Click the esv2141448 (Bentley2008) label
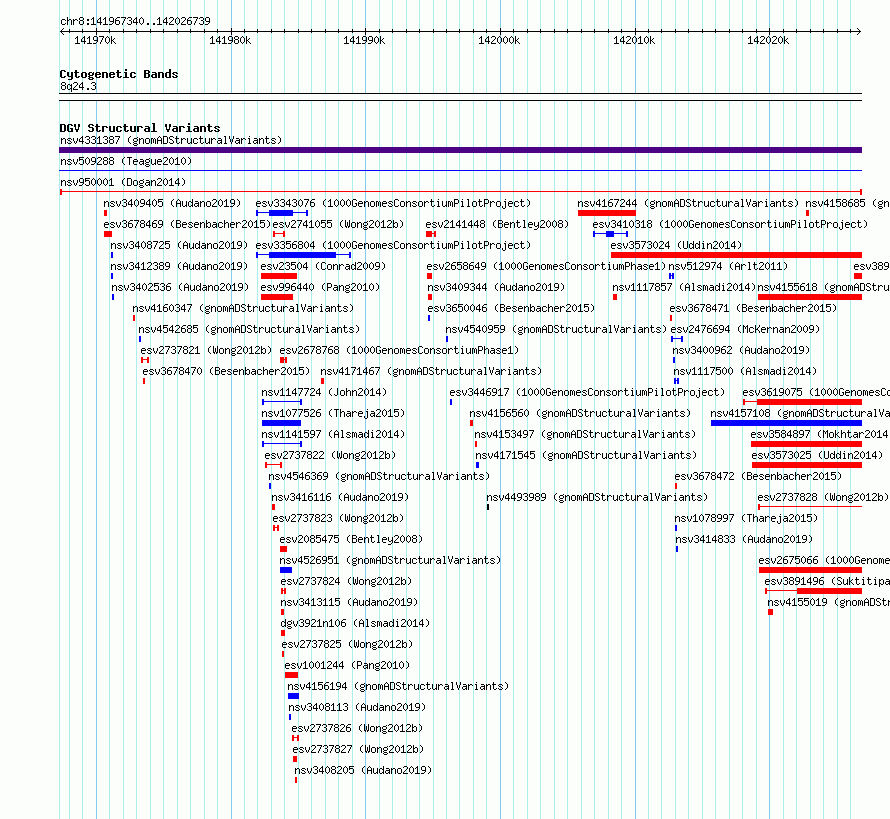This screenshot has height=819, width=890. point(497,224)
